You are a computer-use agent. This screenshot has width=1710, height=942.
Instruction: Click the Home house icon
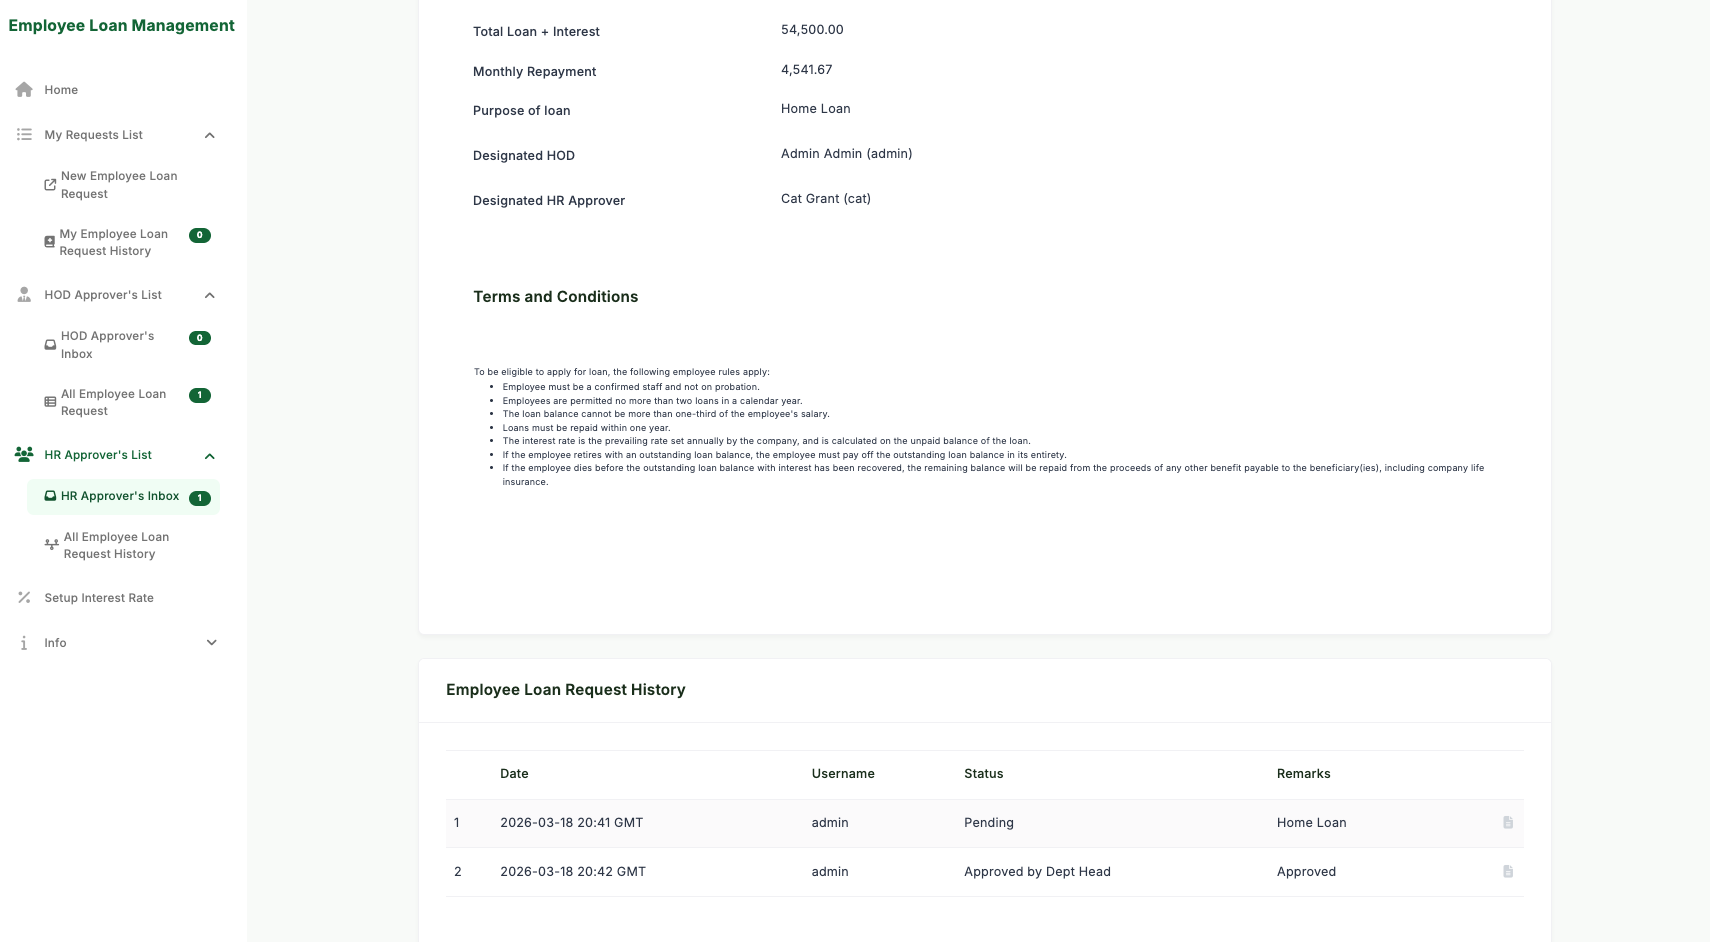pos(24,90)
